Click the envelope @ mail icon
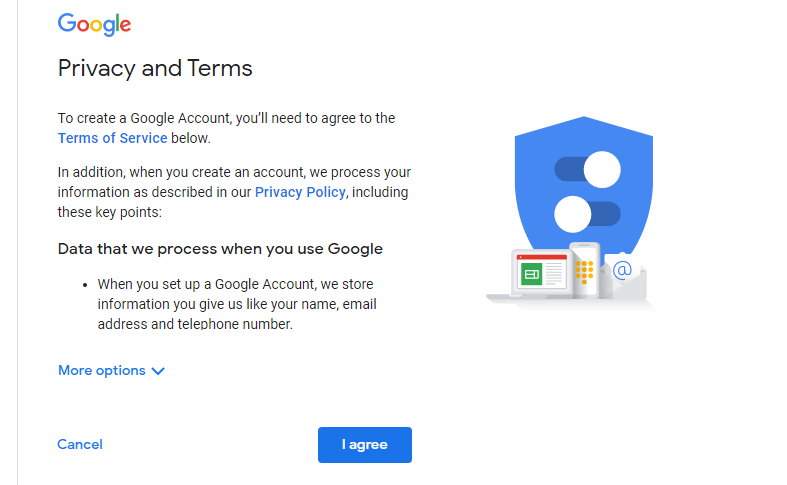The height and width of the screenshot is (485, 787). tap(623, 275)
